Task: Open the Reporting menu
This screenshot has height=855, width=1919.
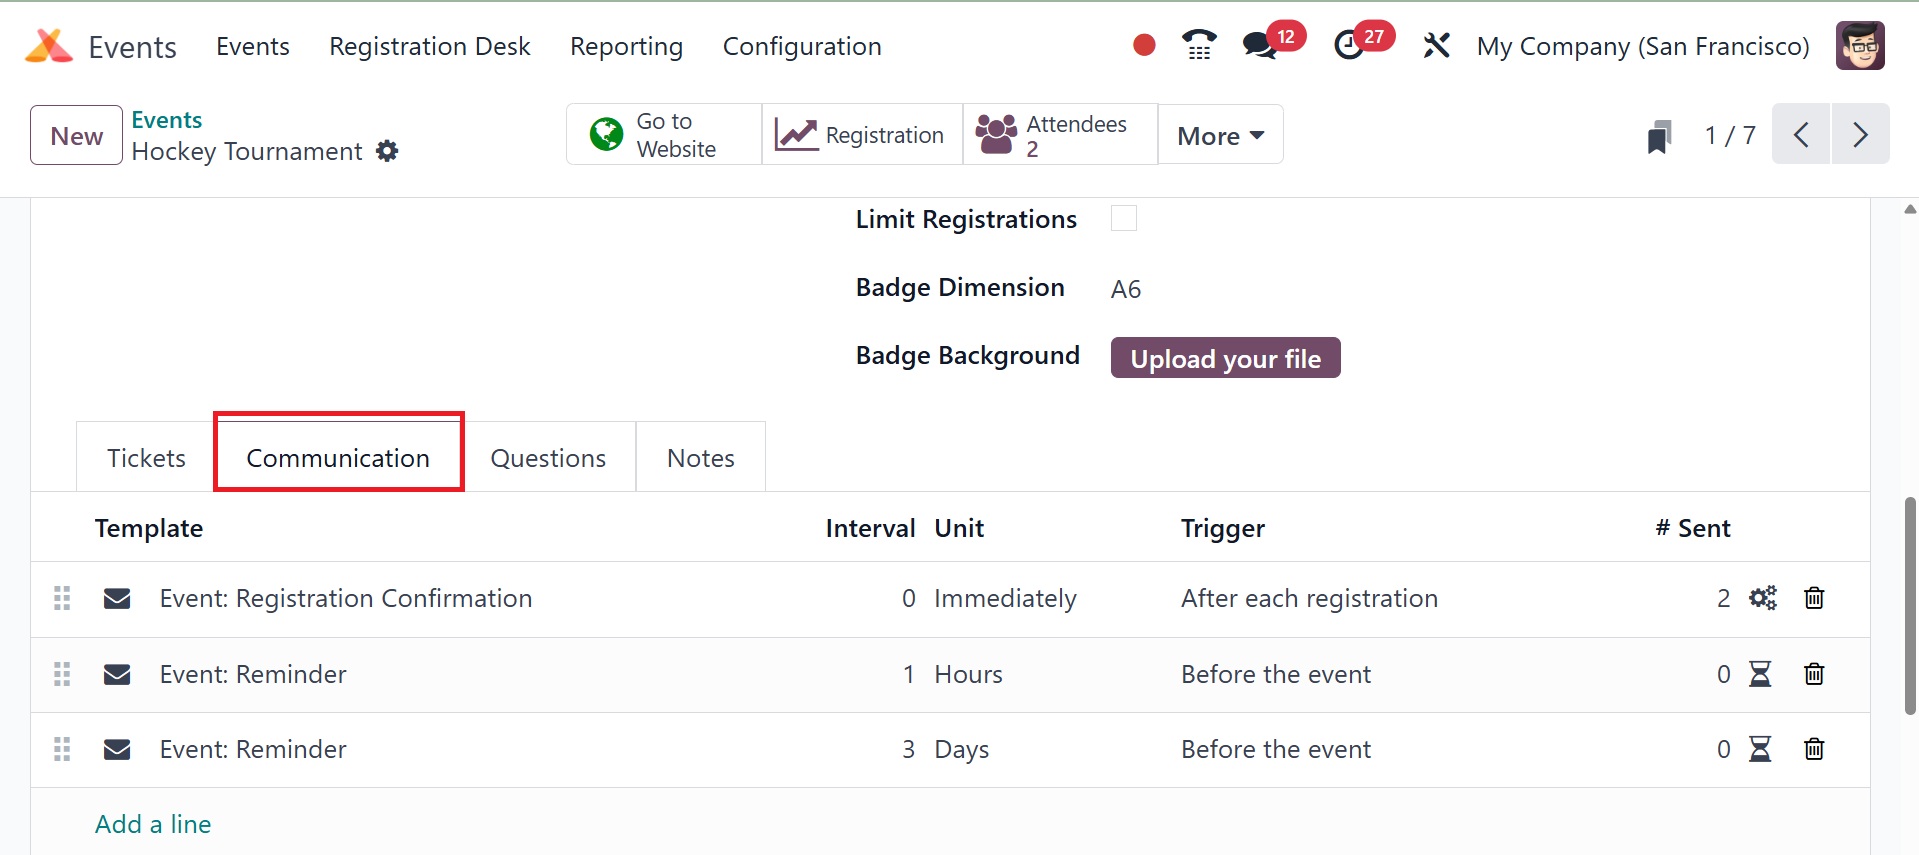Action: pos(626,46)
